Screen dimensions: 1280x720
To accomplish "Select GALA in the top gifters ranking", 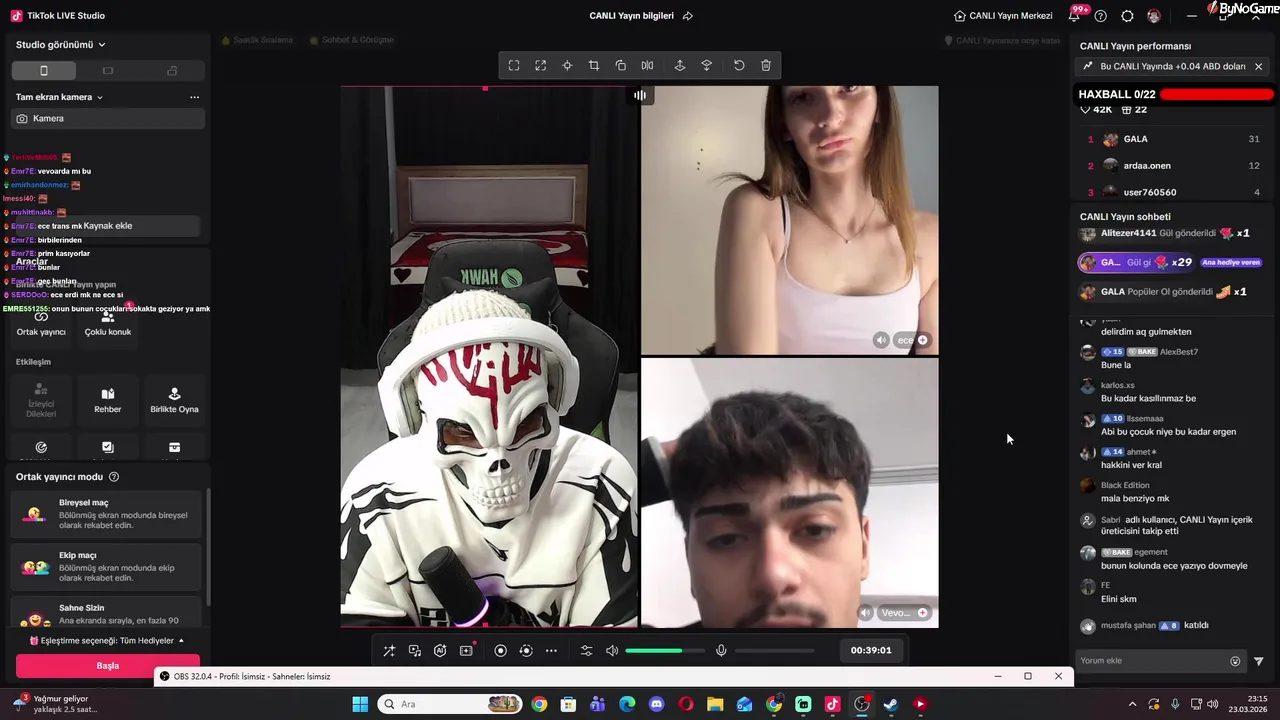I will [x=1173, y=139].
